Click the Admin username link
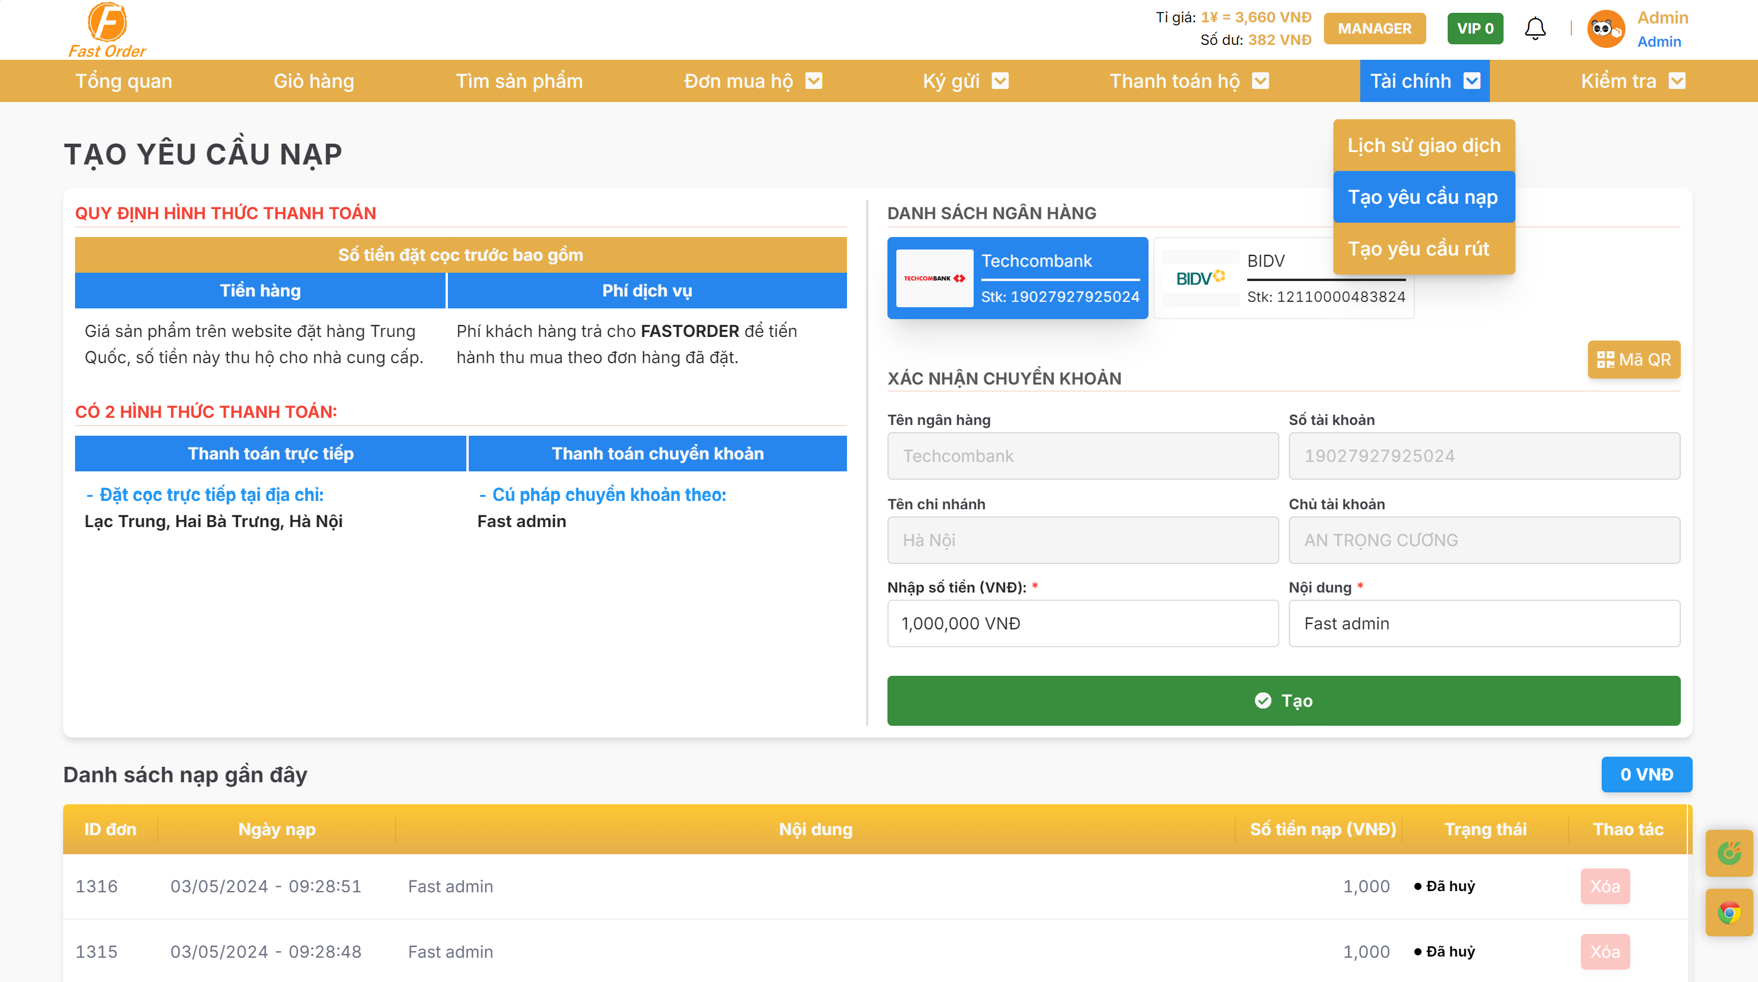Image resolution: width=1758 pixels, height=982 pixels. (1659, 42)
